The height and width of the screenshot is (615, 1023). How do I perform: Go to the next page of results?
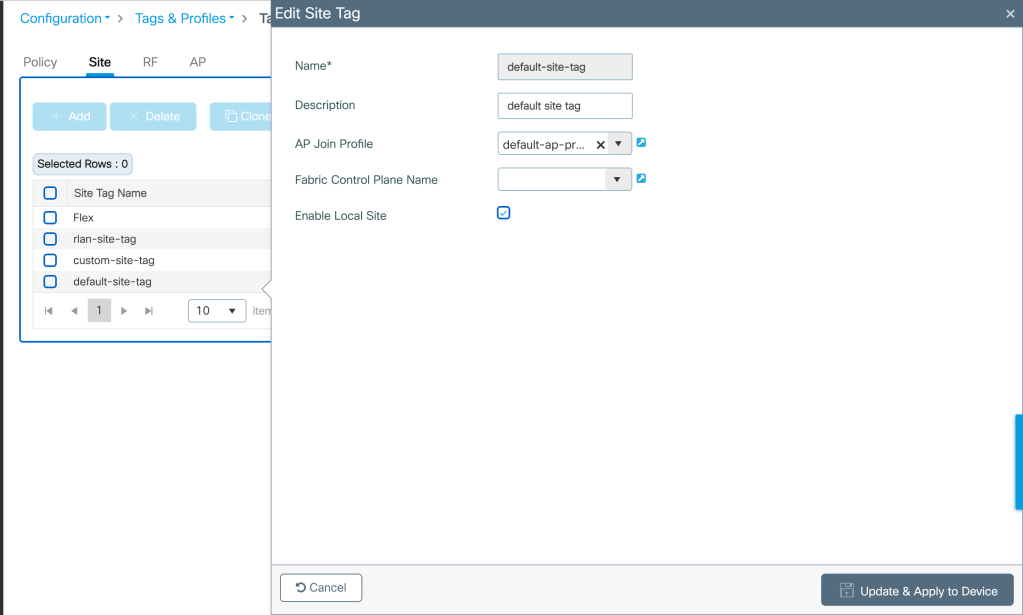(x=124, y=311)
